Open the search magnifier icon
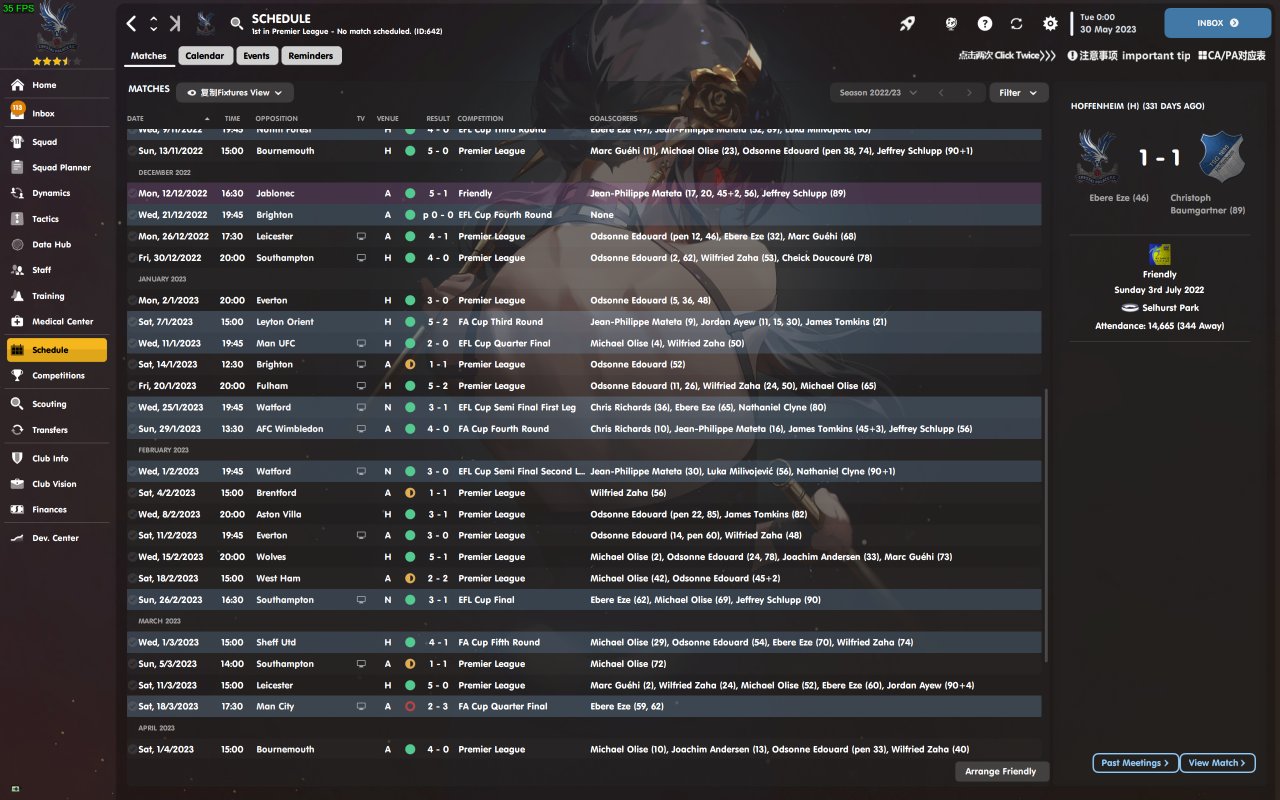Image resolution: width=1280 pixels, height=800 pixels. [236, 23]
